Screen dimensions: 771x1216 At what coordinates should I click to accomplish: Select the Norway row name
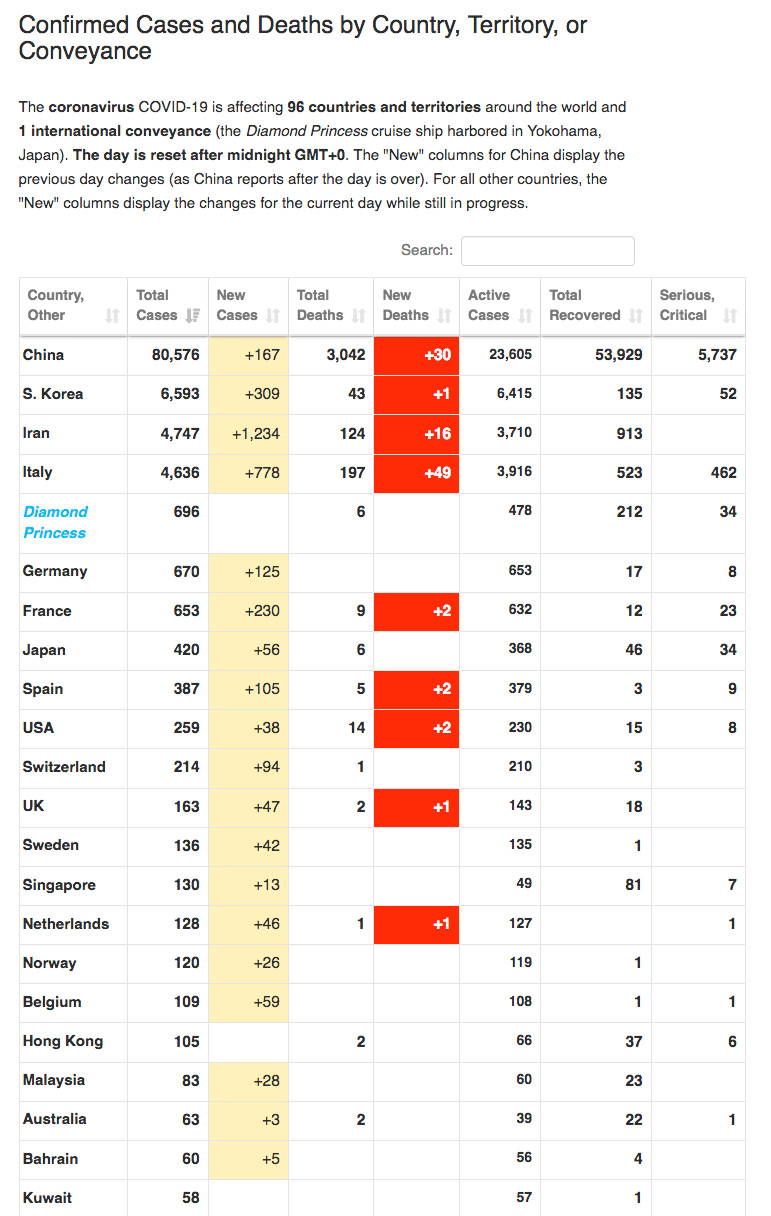point(50,963)
